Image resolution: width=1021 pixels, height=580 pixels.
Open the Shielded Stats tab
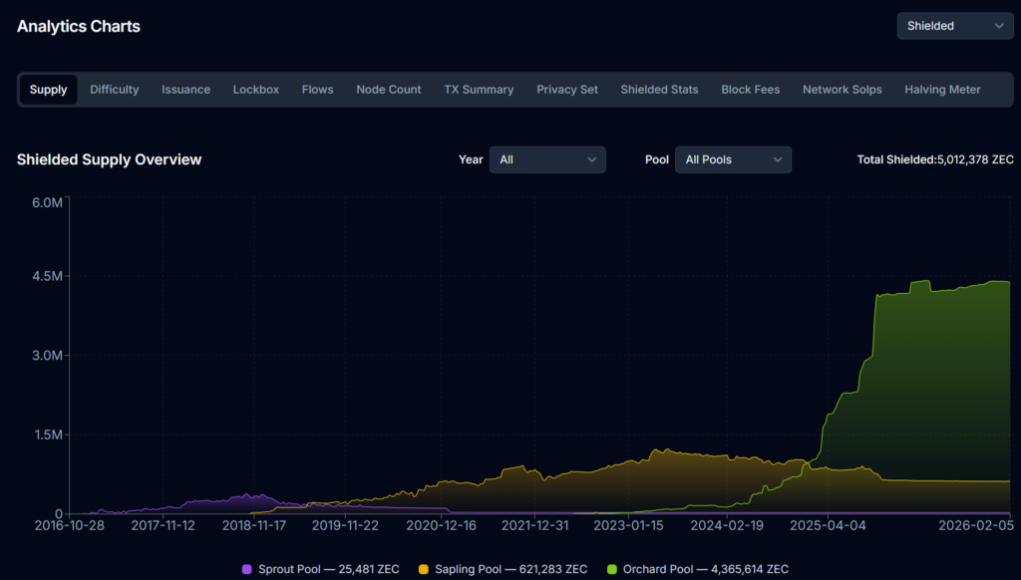(659, 90)
